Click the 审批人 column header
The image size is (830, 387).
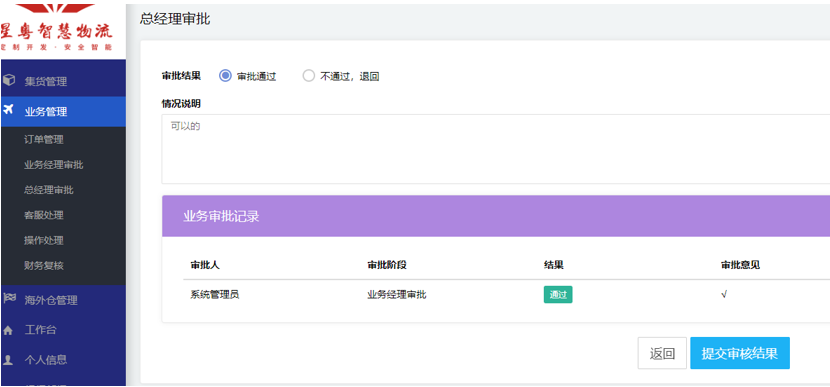pos(205,265)
